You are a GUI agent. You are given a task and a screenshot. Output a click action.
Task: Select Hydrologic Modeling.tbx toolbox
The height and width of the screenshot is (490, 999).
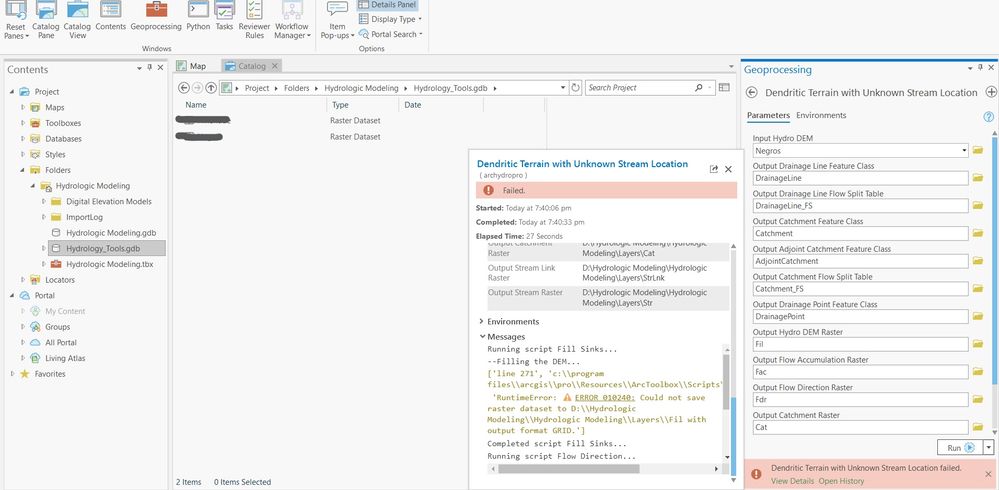coord(110,264)
